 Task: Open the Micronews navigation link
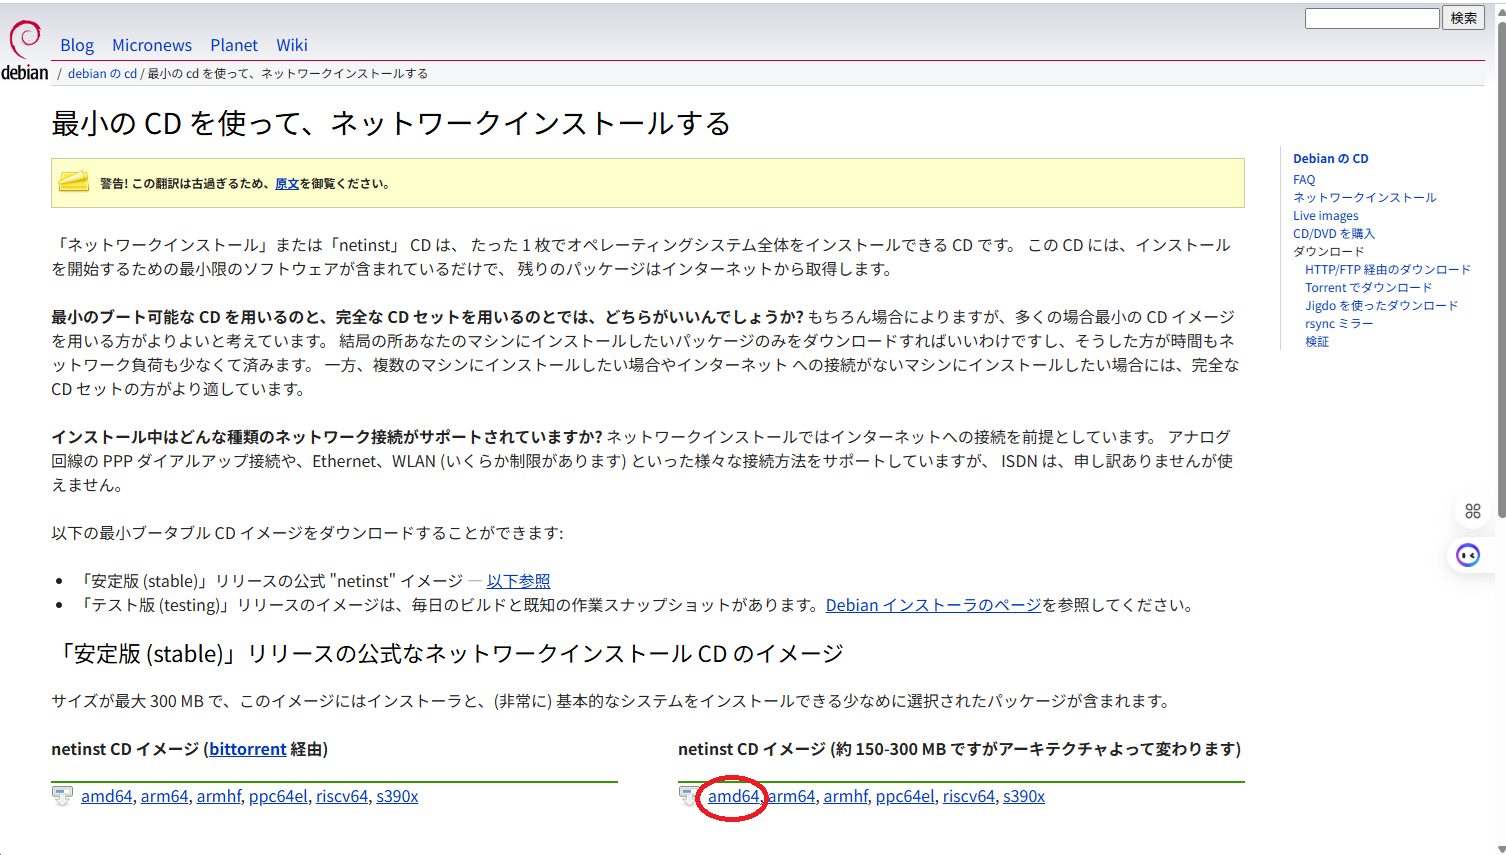point(152,45)
